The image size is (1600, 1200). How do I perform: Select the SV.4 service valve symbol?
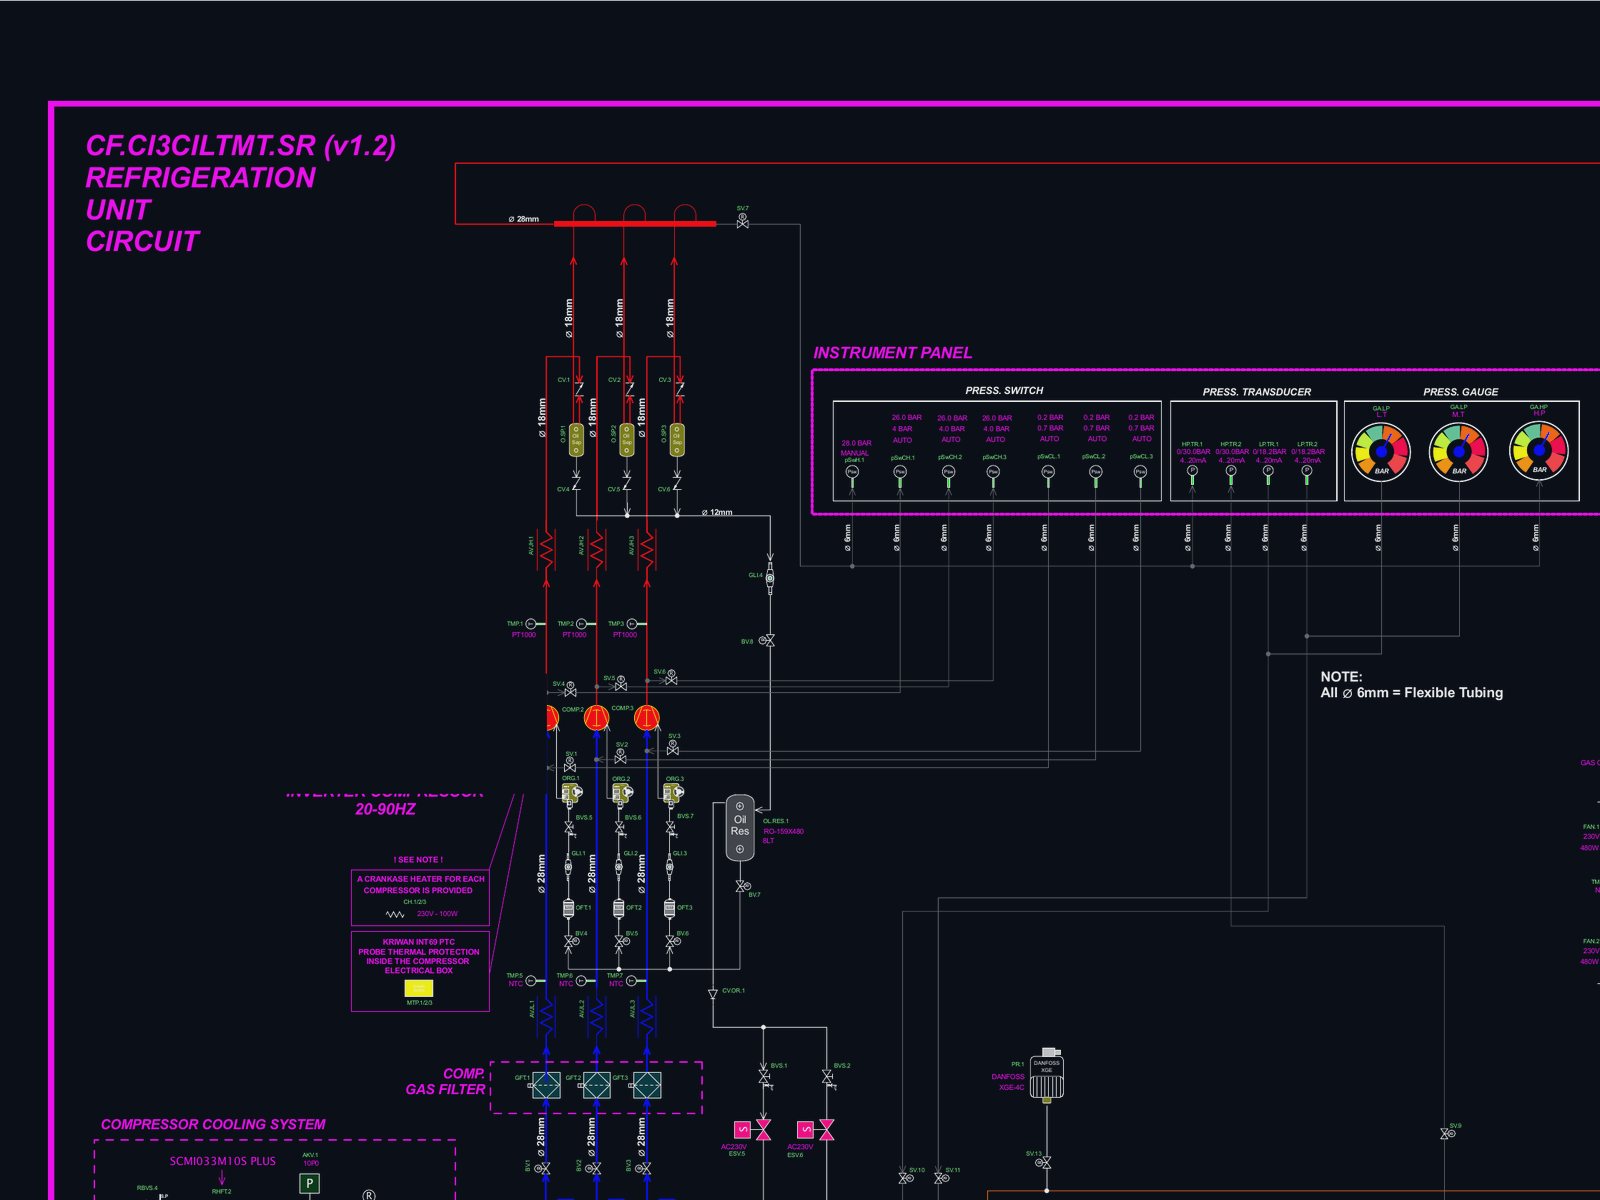tap(570, 690)
